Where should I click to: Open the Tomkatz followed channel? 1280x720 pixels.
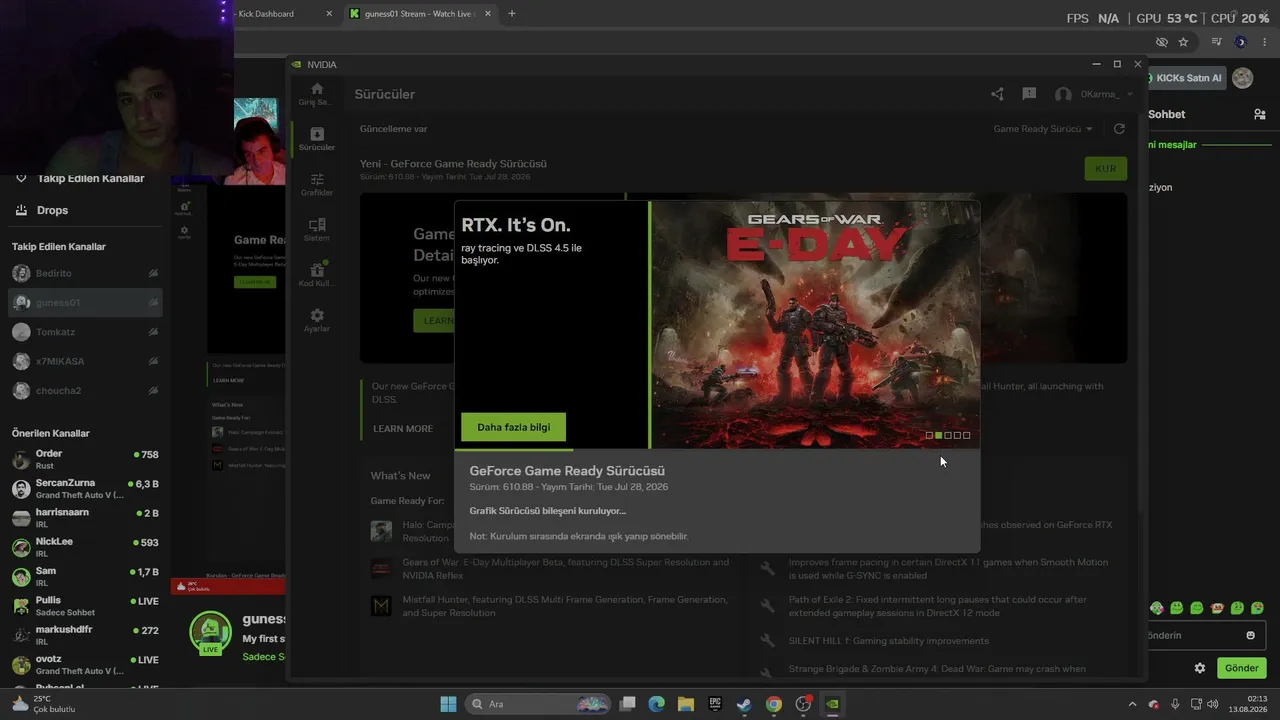tap(85, 332)
